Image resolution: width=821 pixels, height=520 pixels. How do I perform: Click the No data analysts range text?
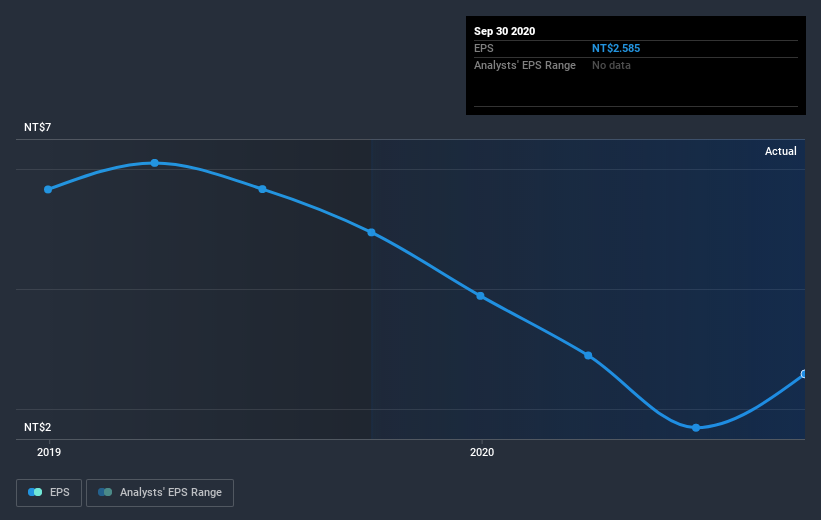coord(611,65)
